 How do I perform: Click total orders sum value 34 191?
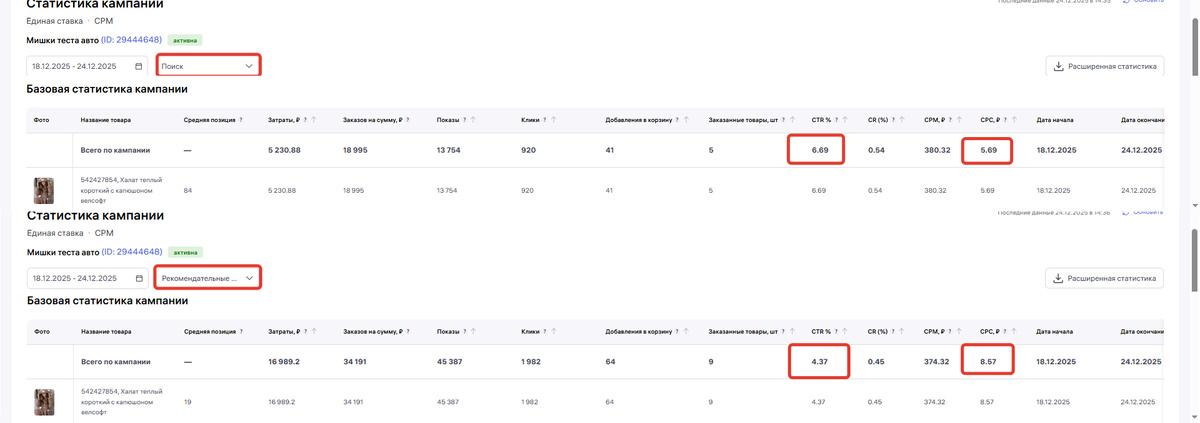pos(355,362)
